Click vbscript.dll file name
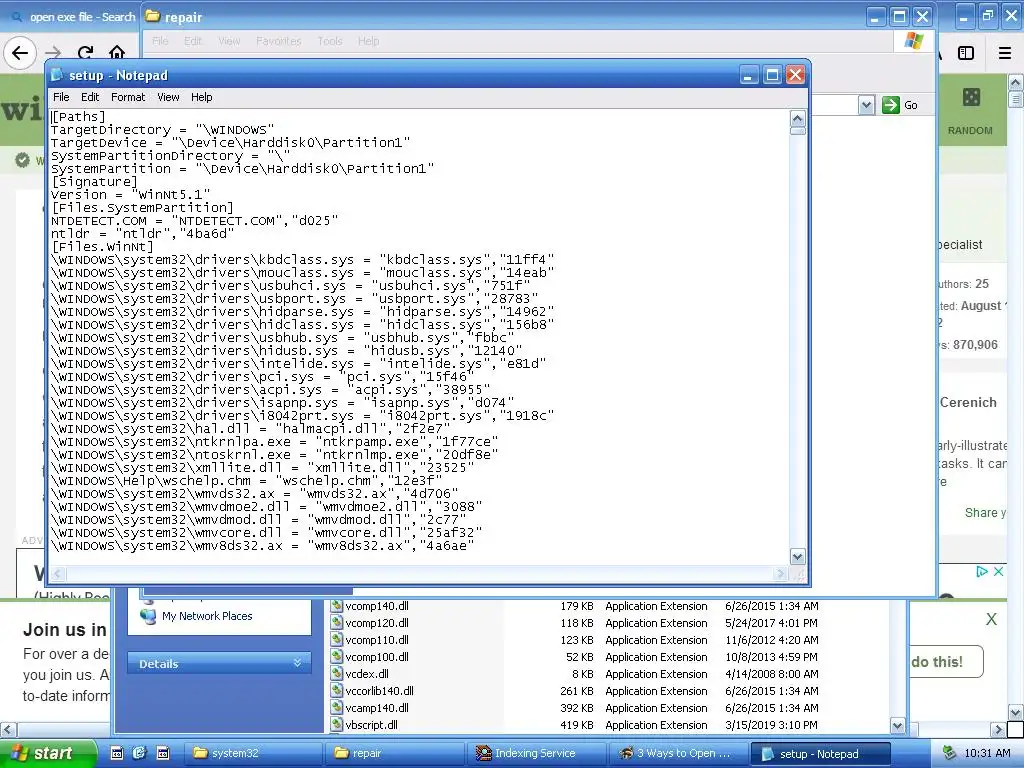Viewport: 1024px width, 768px height. tap(372, 725)
